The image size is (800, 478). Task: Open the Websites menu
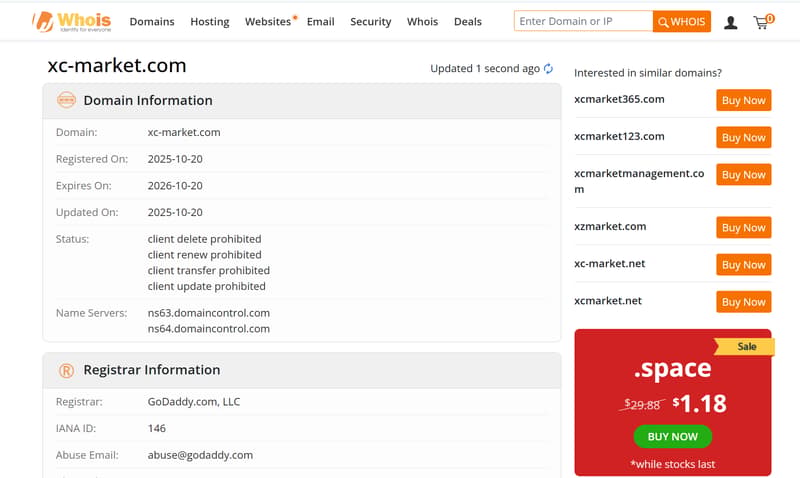point(268,21)
